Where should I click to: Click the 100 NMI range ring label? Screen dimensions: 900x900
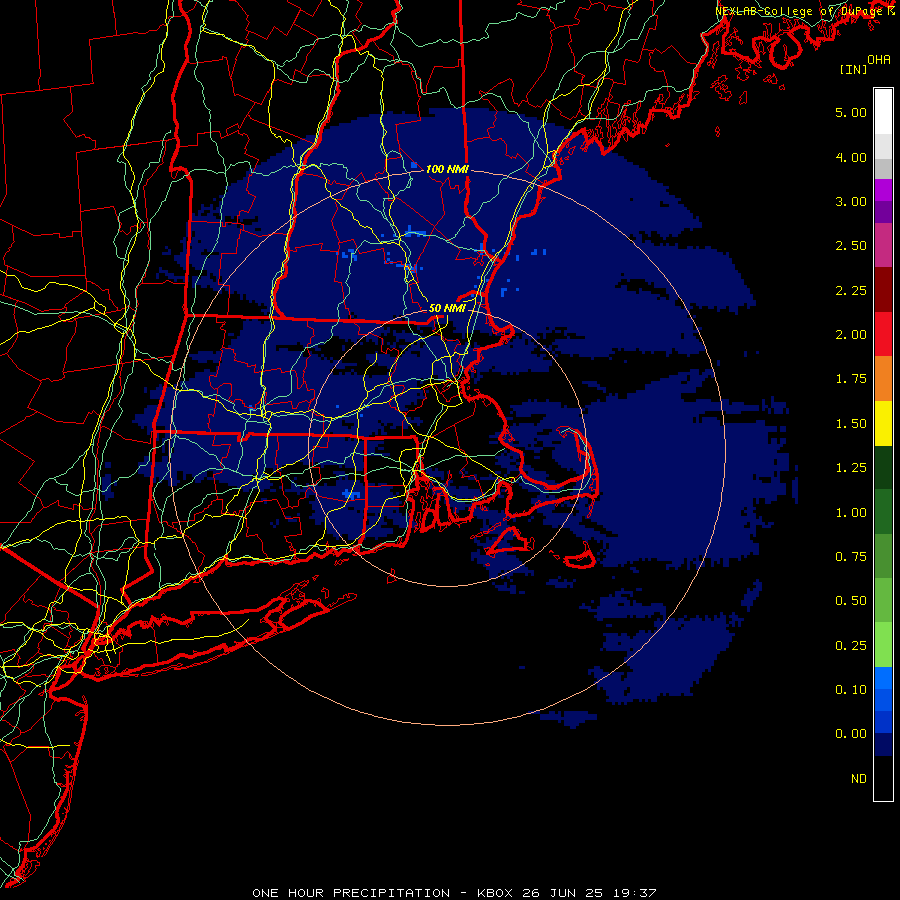pos(447,169)
